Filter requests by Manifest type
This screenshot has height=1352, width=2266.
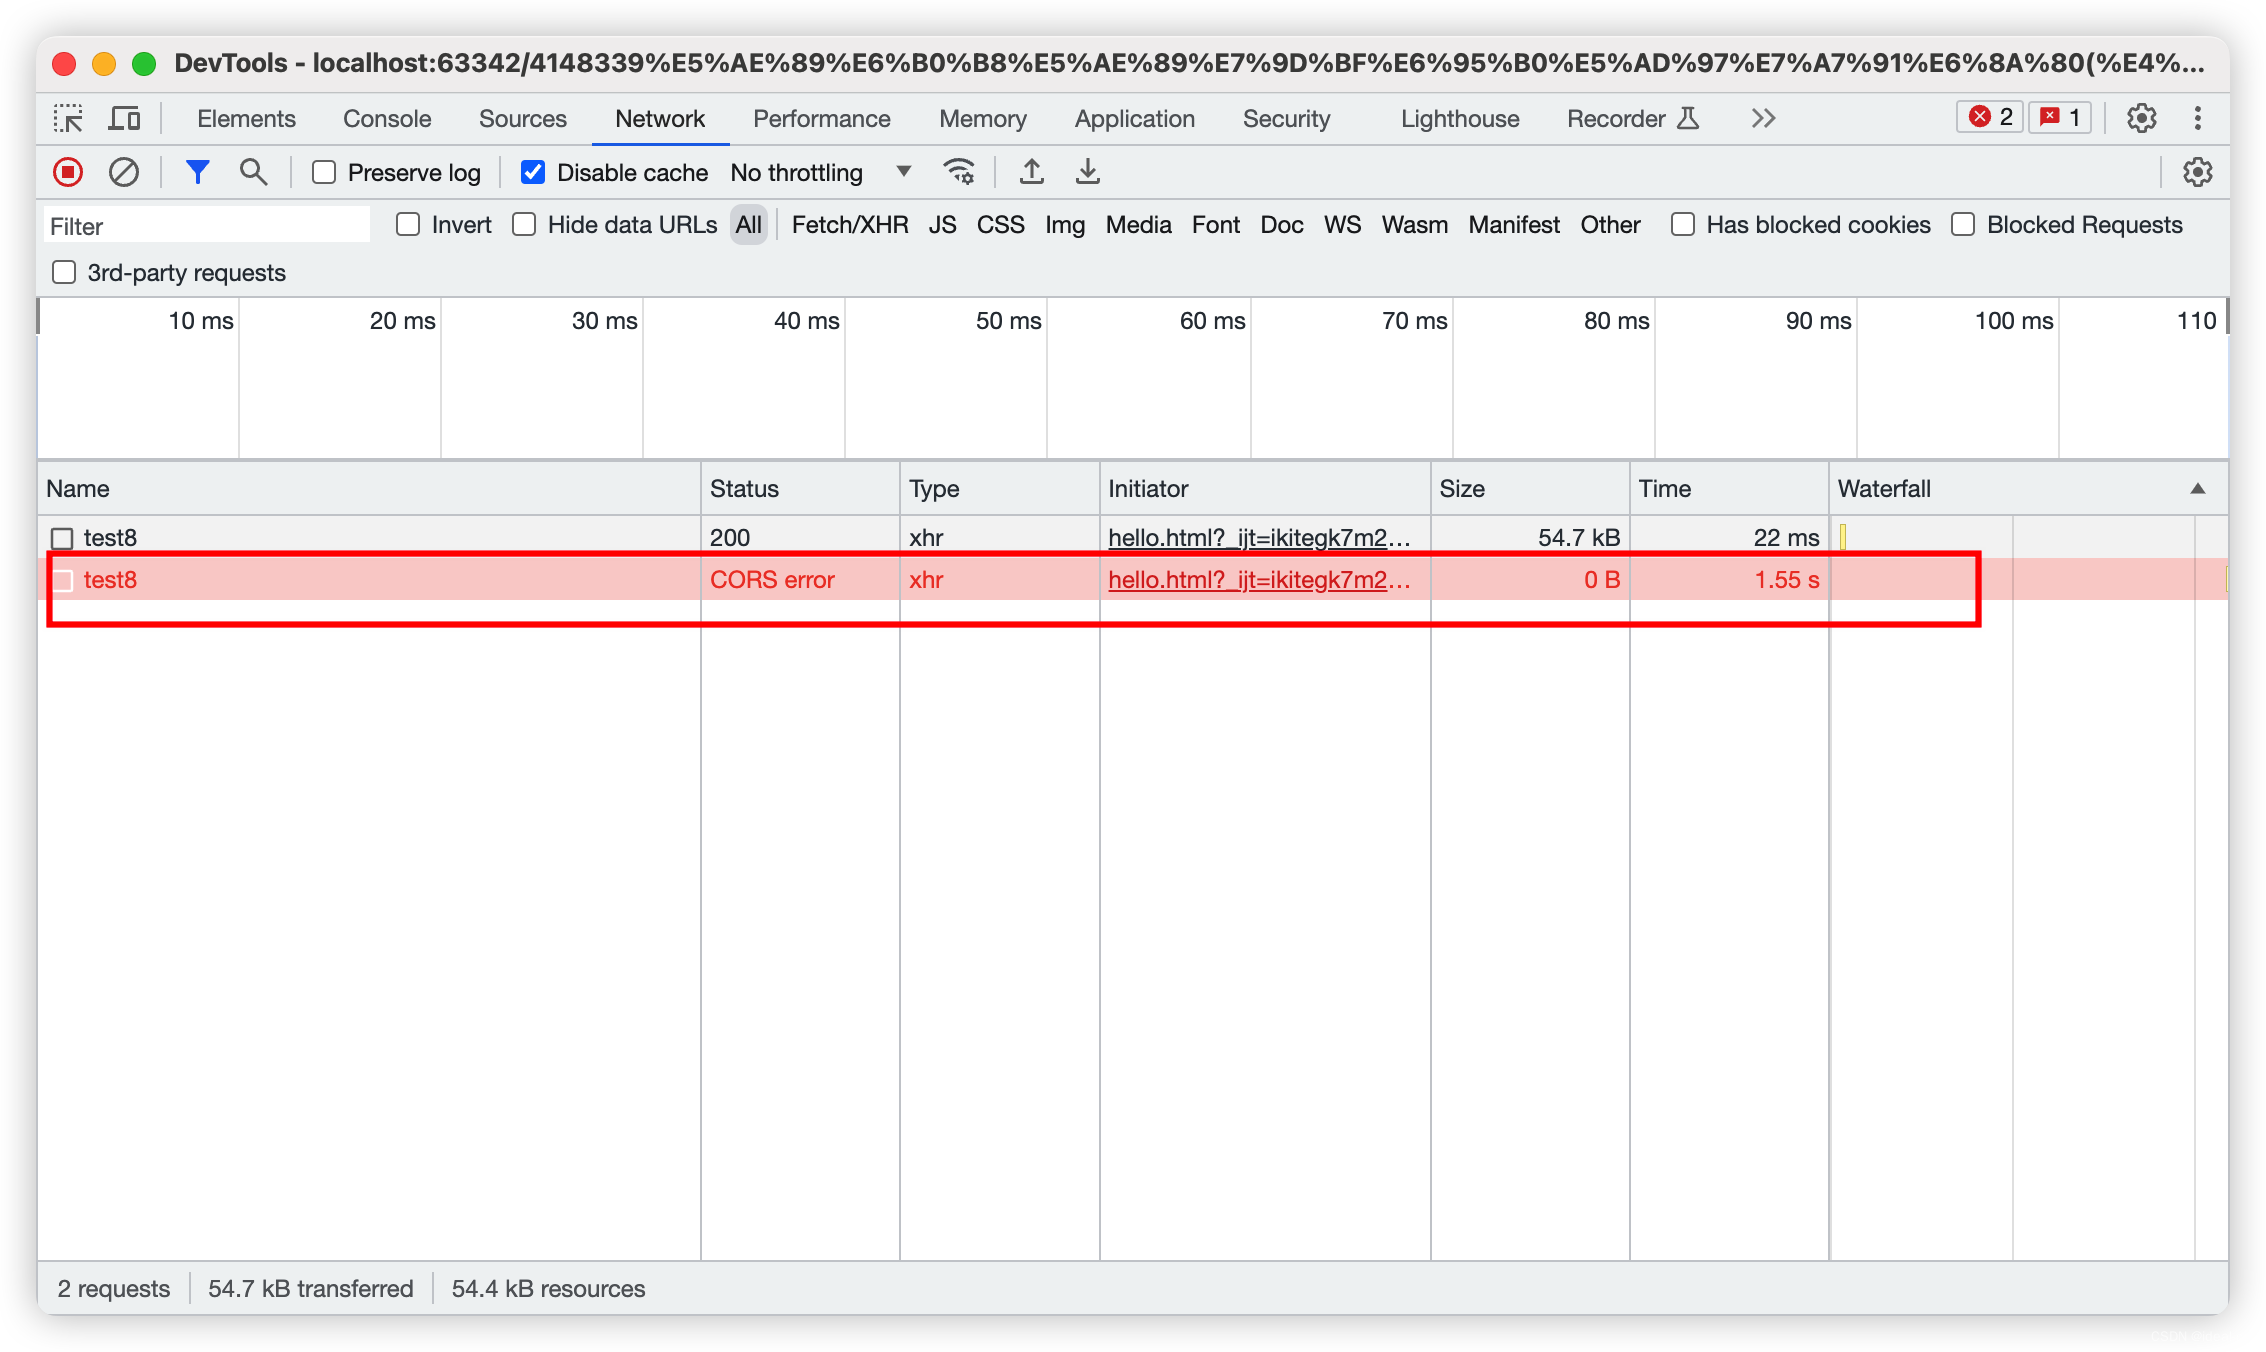pyautogui.click(x=1513, y=224)
